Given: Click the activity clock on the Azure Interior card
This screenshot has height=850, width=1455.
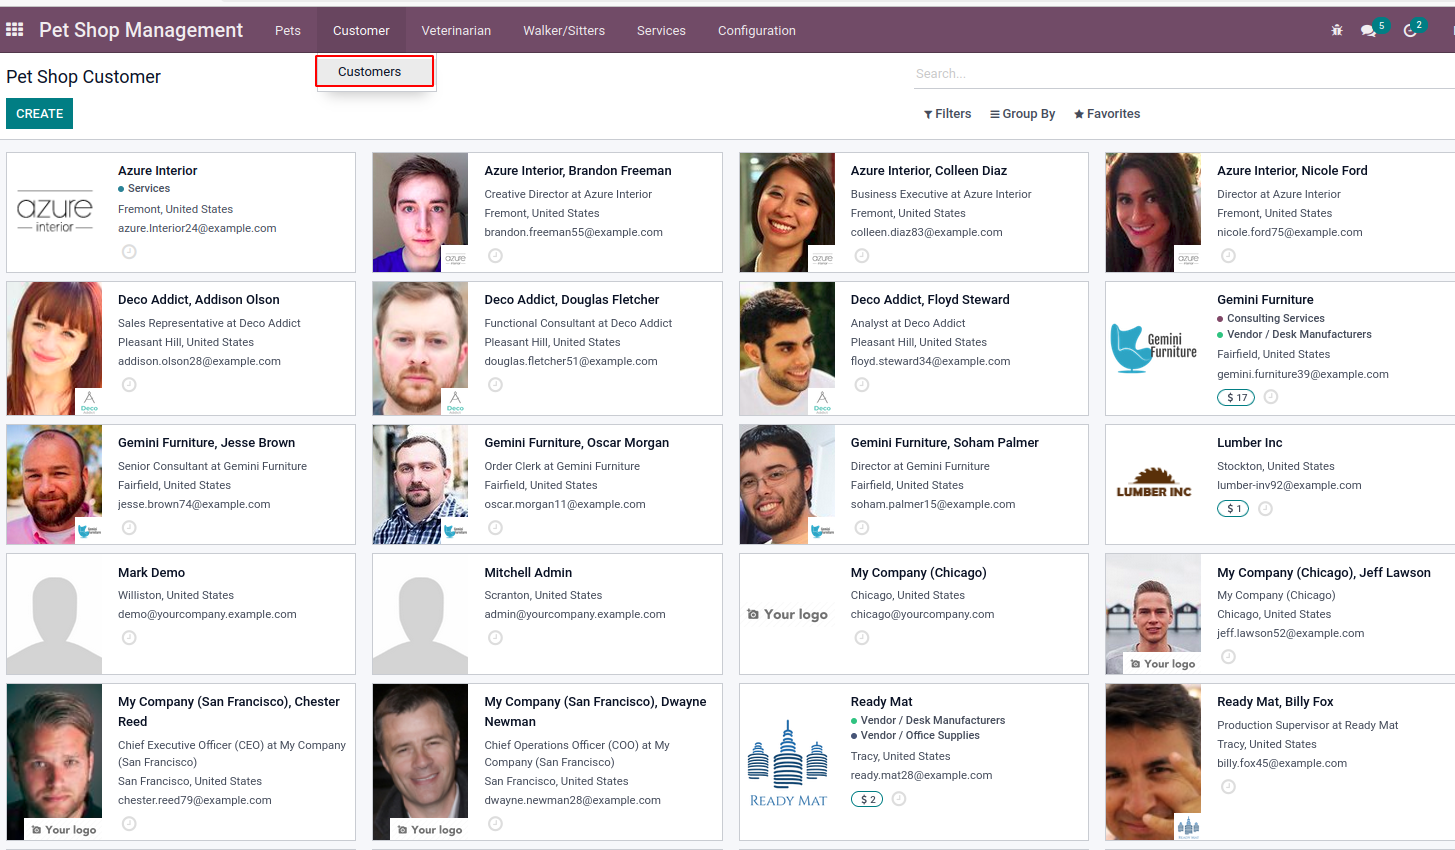Looking at the screenshot, I should (129, 252).
